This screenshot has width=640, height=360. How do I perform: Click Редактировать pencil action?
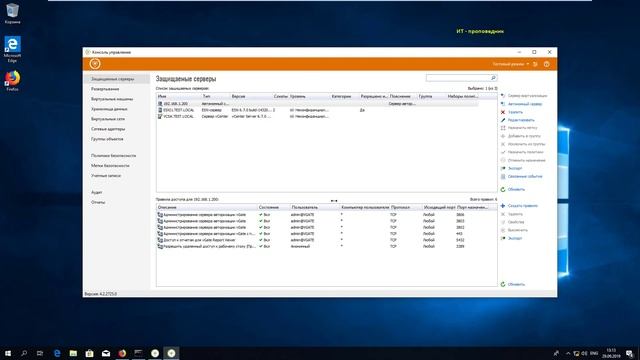[x=518, y=120]
